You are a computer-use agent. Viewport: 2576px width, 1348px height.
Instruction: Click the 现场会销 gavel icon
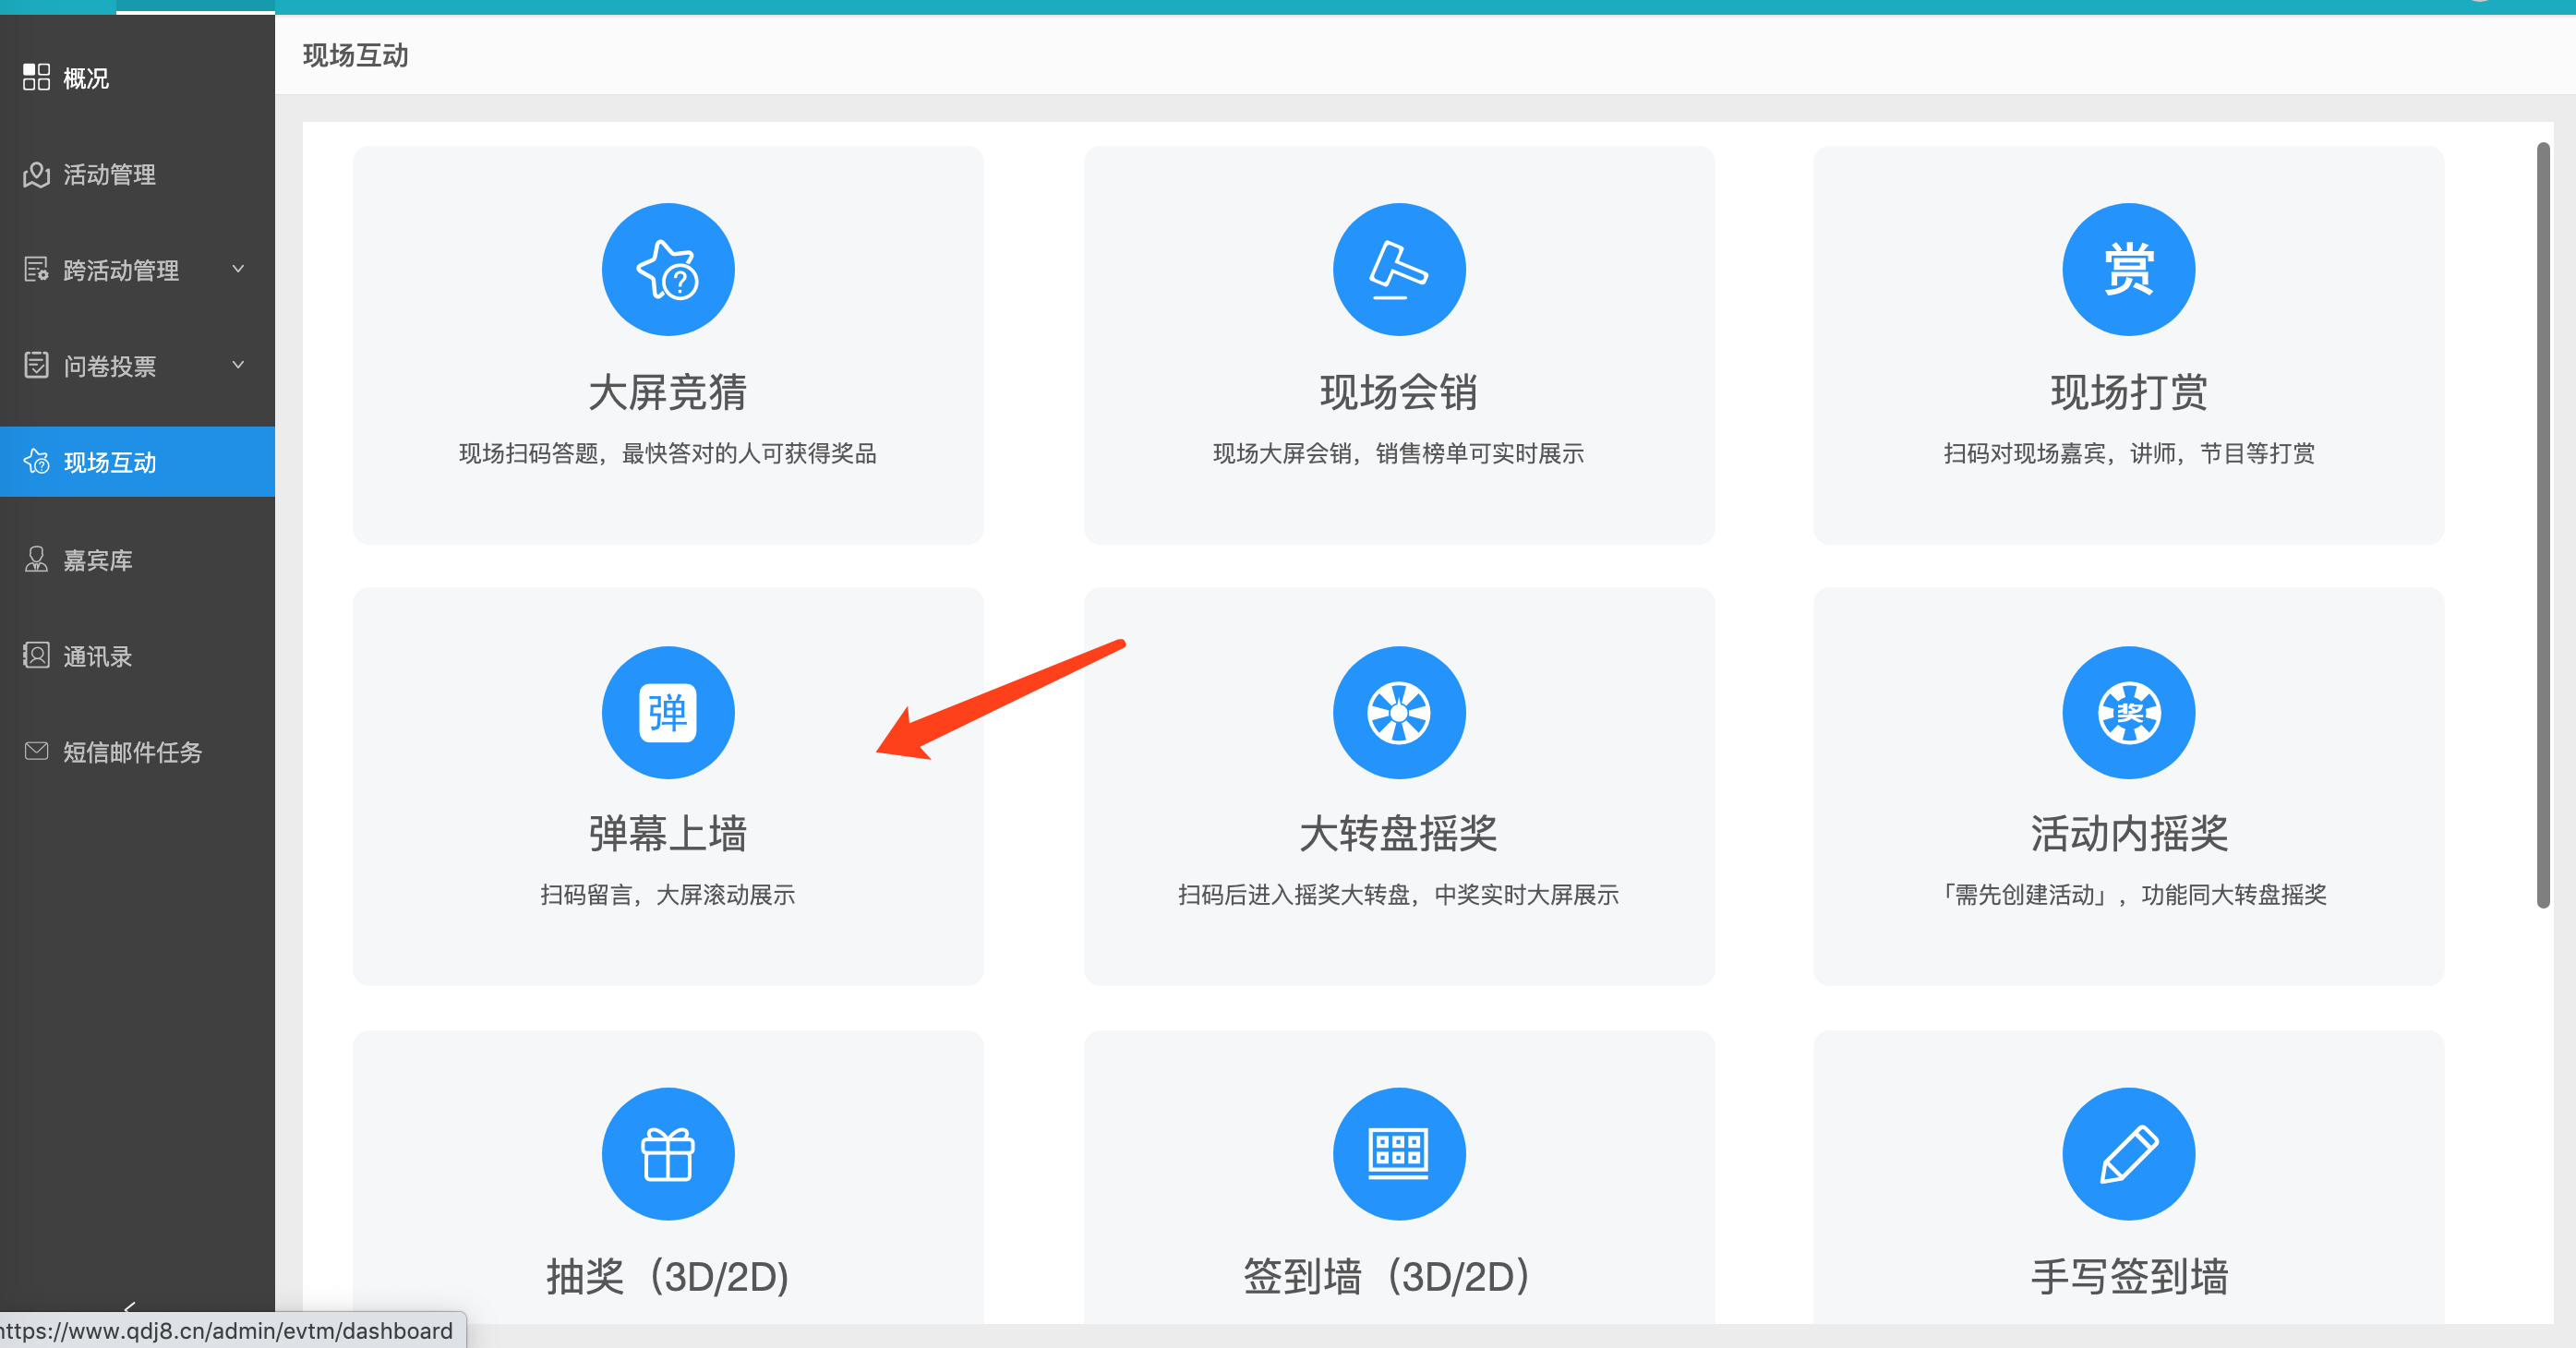point(1399,270)
